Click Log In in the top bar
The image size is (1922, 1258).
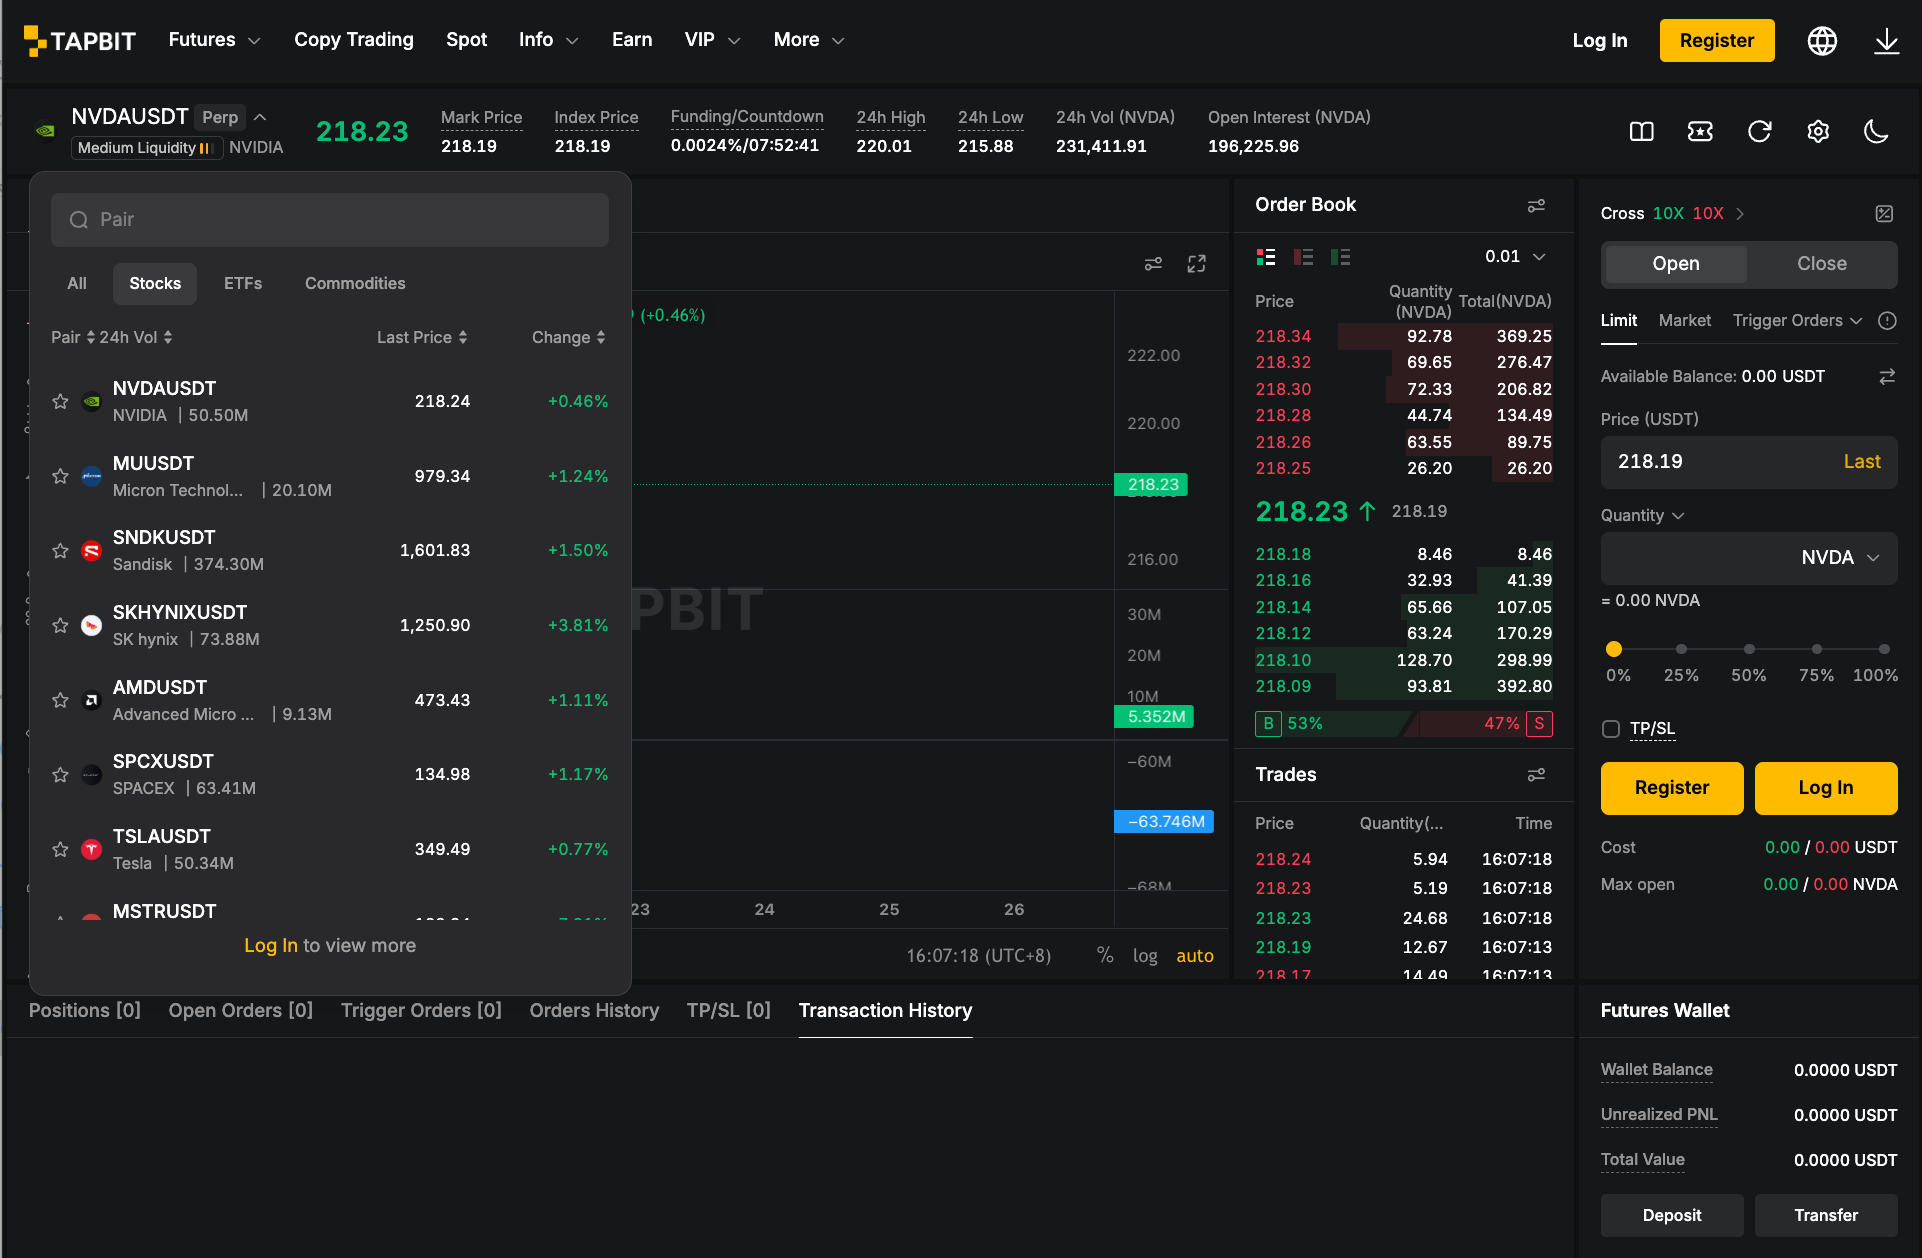[x=1600, y=41]
